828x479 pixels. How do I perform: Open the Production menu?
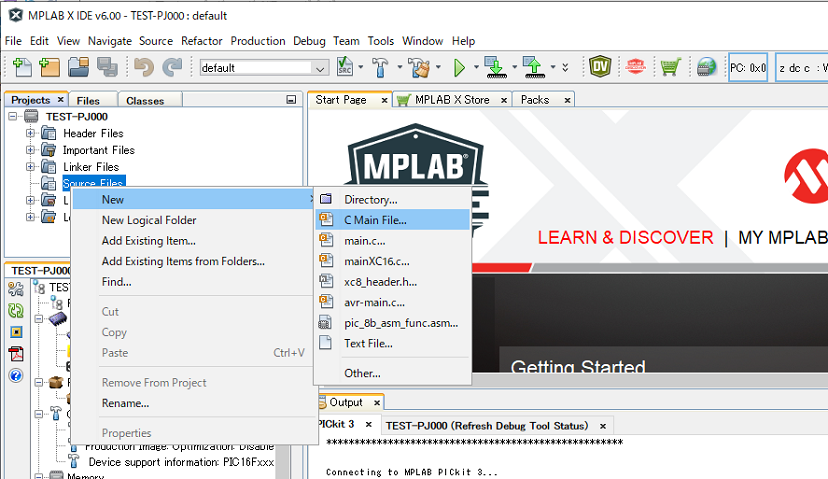(258, 41)
